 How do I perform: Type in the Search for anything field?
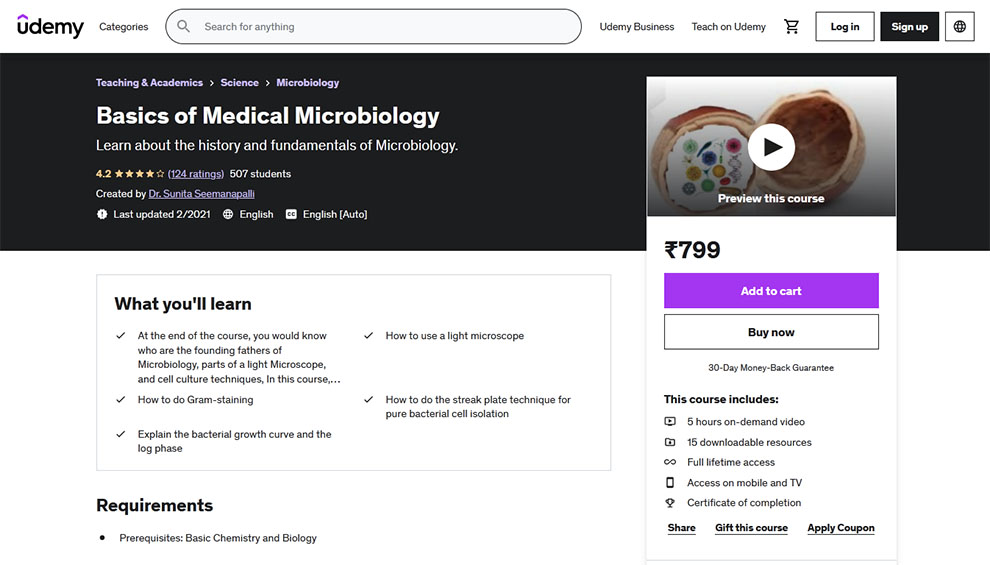point(385,27)
